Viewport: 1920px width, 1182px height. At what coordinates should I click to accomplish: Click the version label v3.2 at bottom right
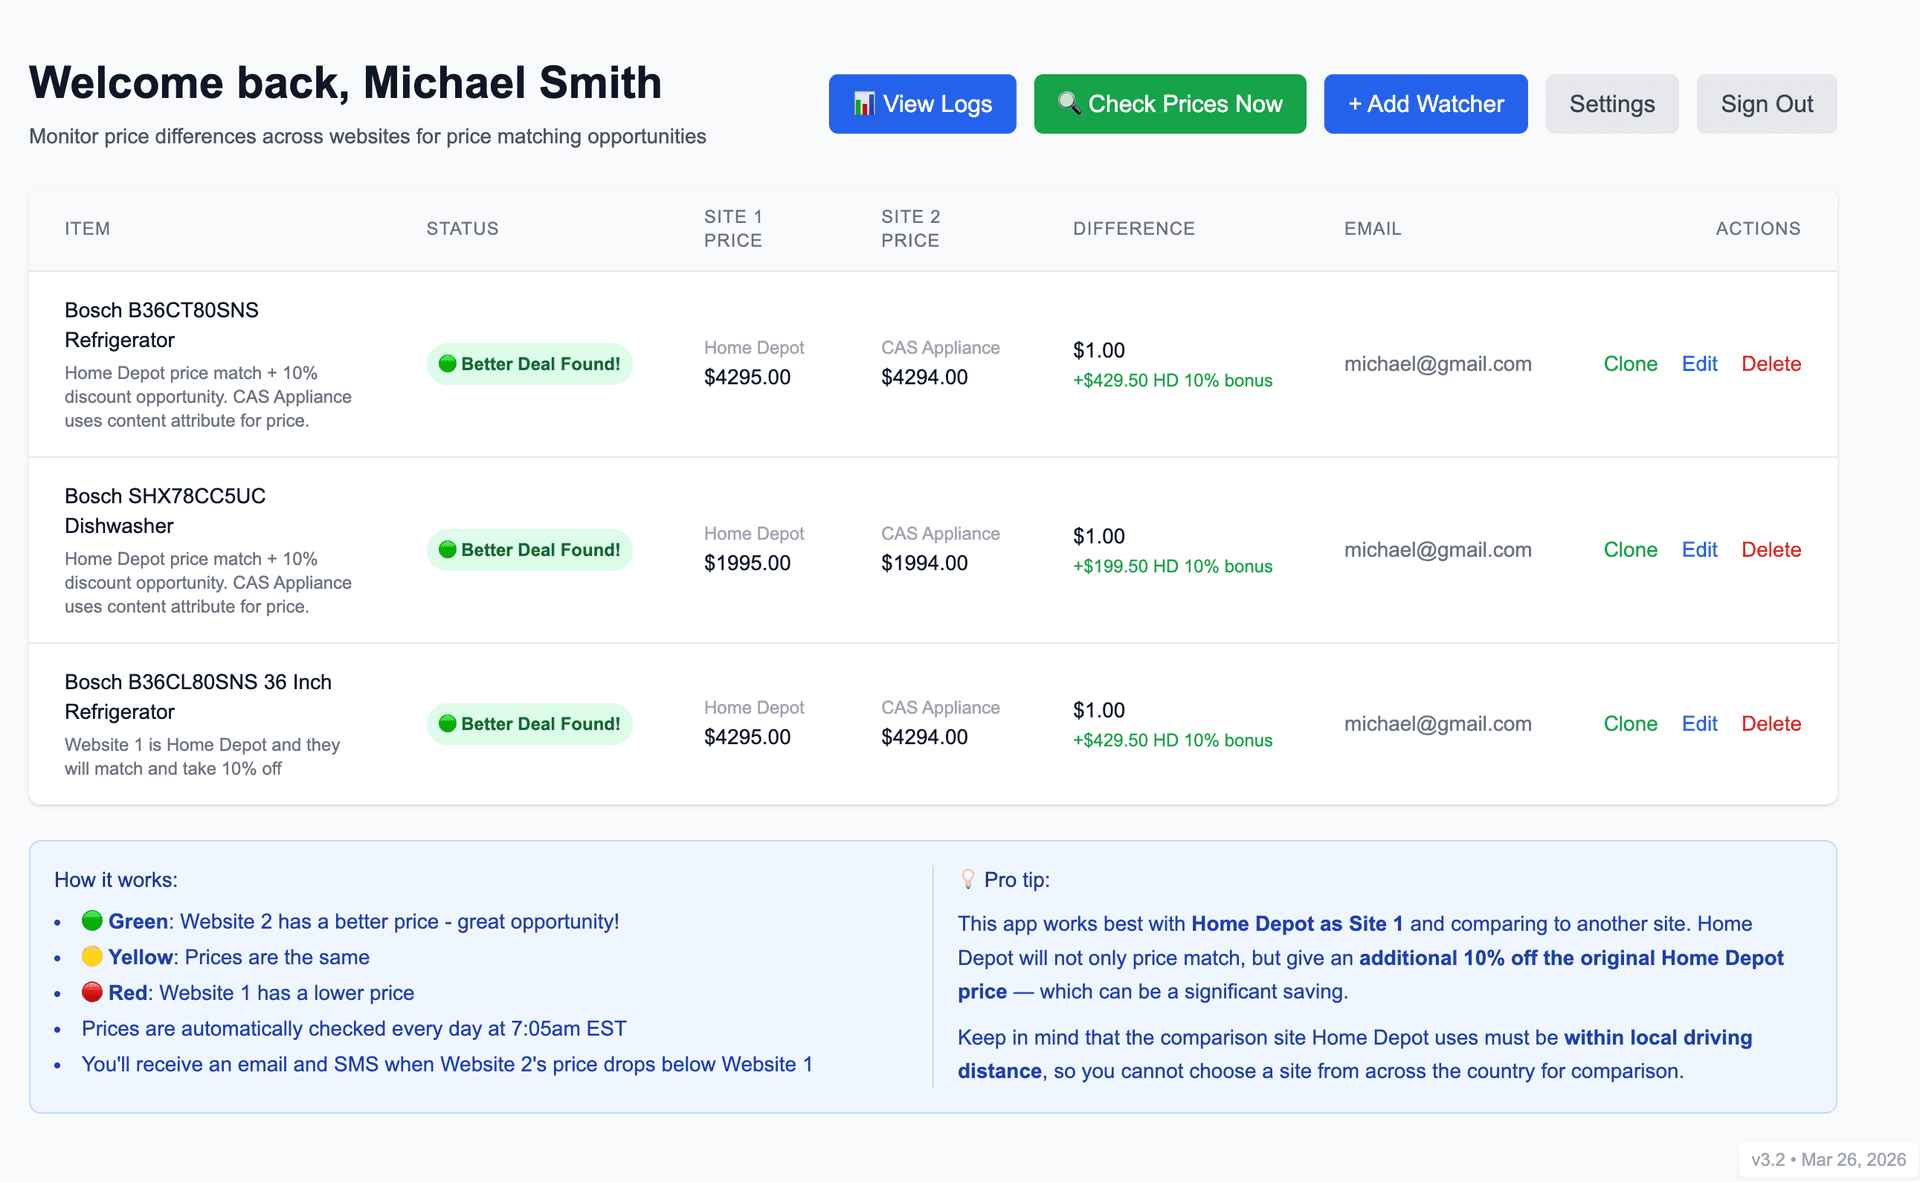pyautogui.click(x=1770, y=1160)
